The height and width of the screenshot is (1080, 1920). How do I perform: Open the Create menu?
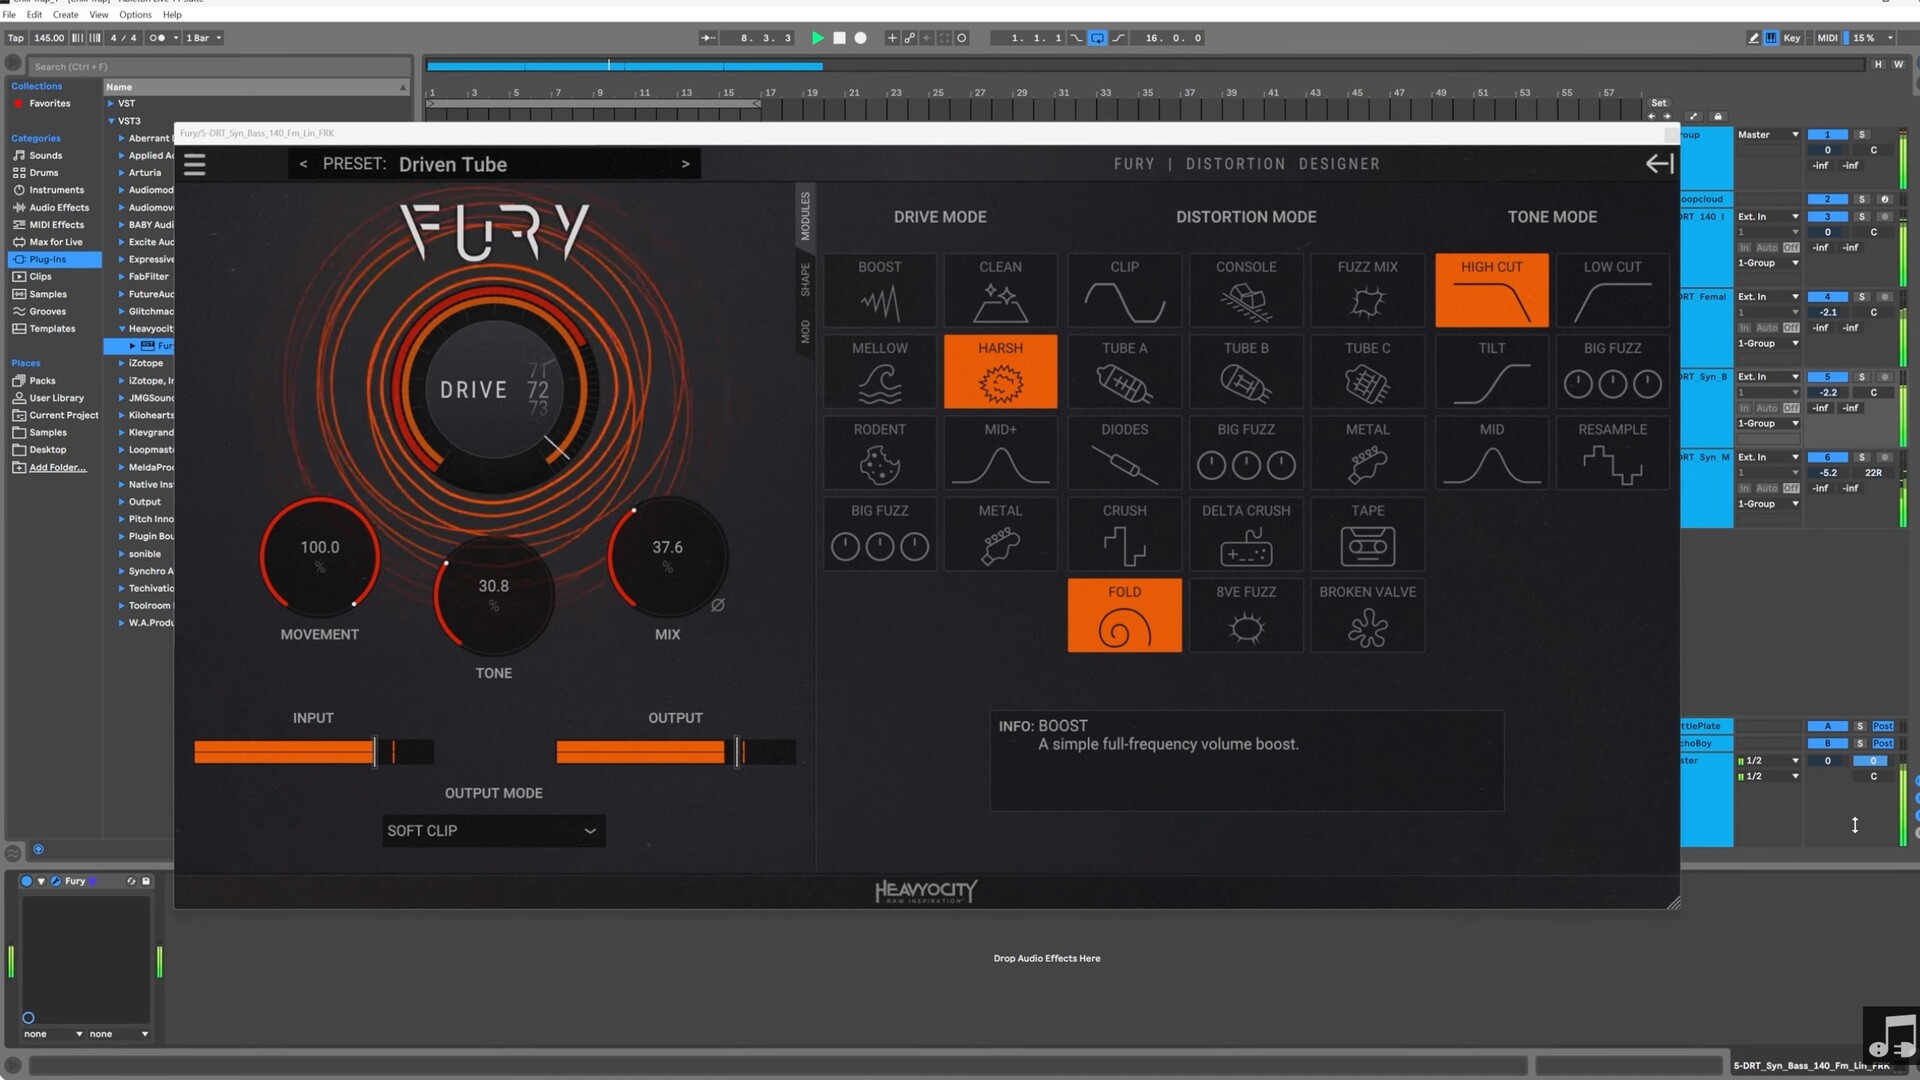click(65, 15)
